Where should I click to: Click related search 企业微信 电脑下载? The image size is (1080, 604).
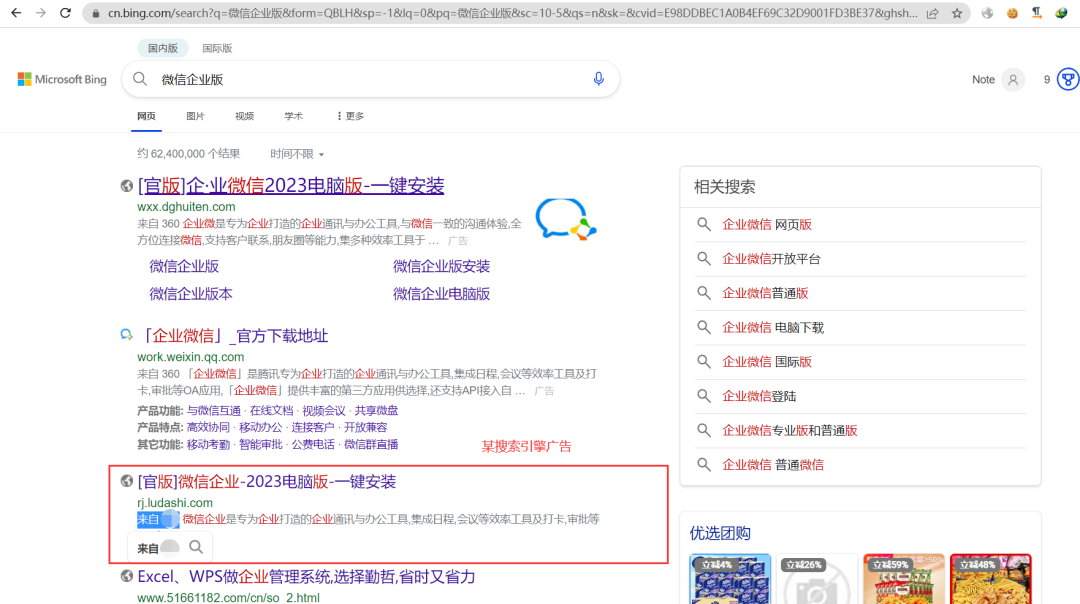click(x=773, y=328)
